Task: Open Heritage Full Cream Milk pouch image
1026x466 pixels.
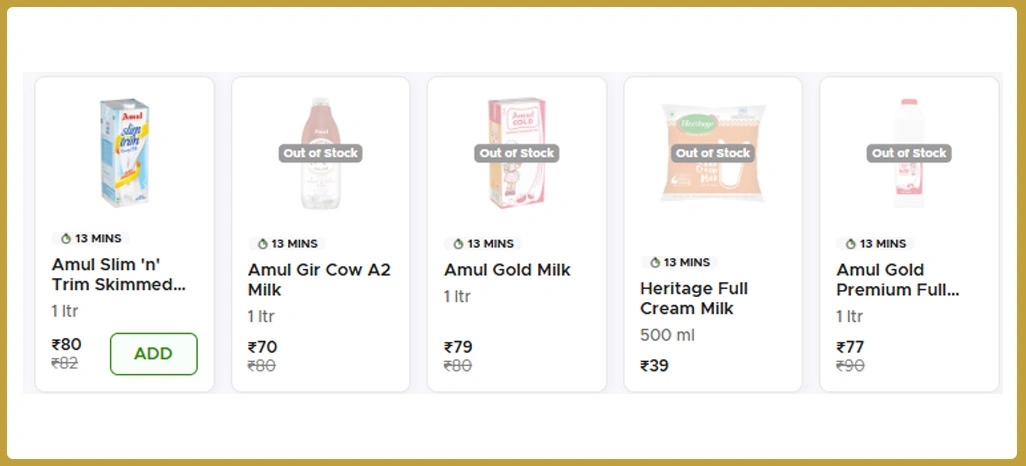Action: [712, 152]
